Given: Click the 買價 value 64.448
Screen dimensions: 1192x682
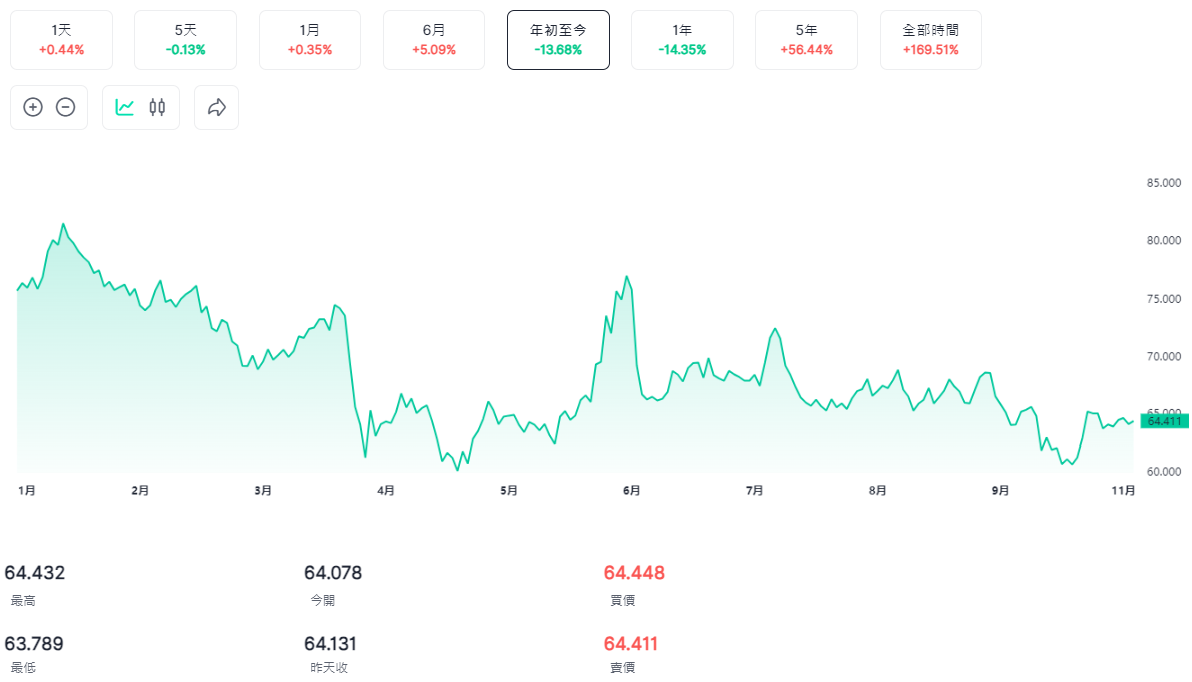Looking at the screenshot, I should click(634, 573).
